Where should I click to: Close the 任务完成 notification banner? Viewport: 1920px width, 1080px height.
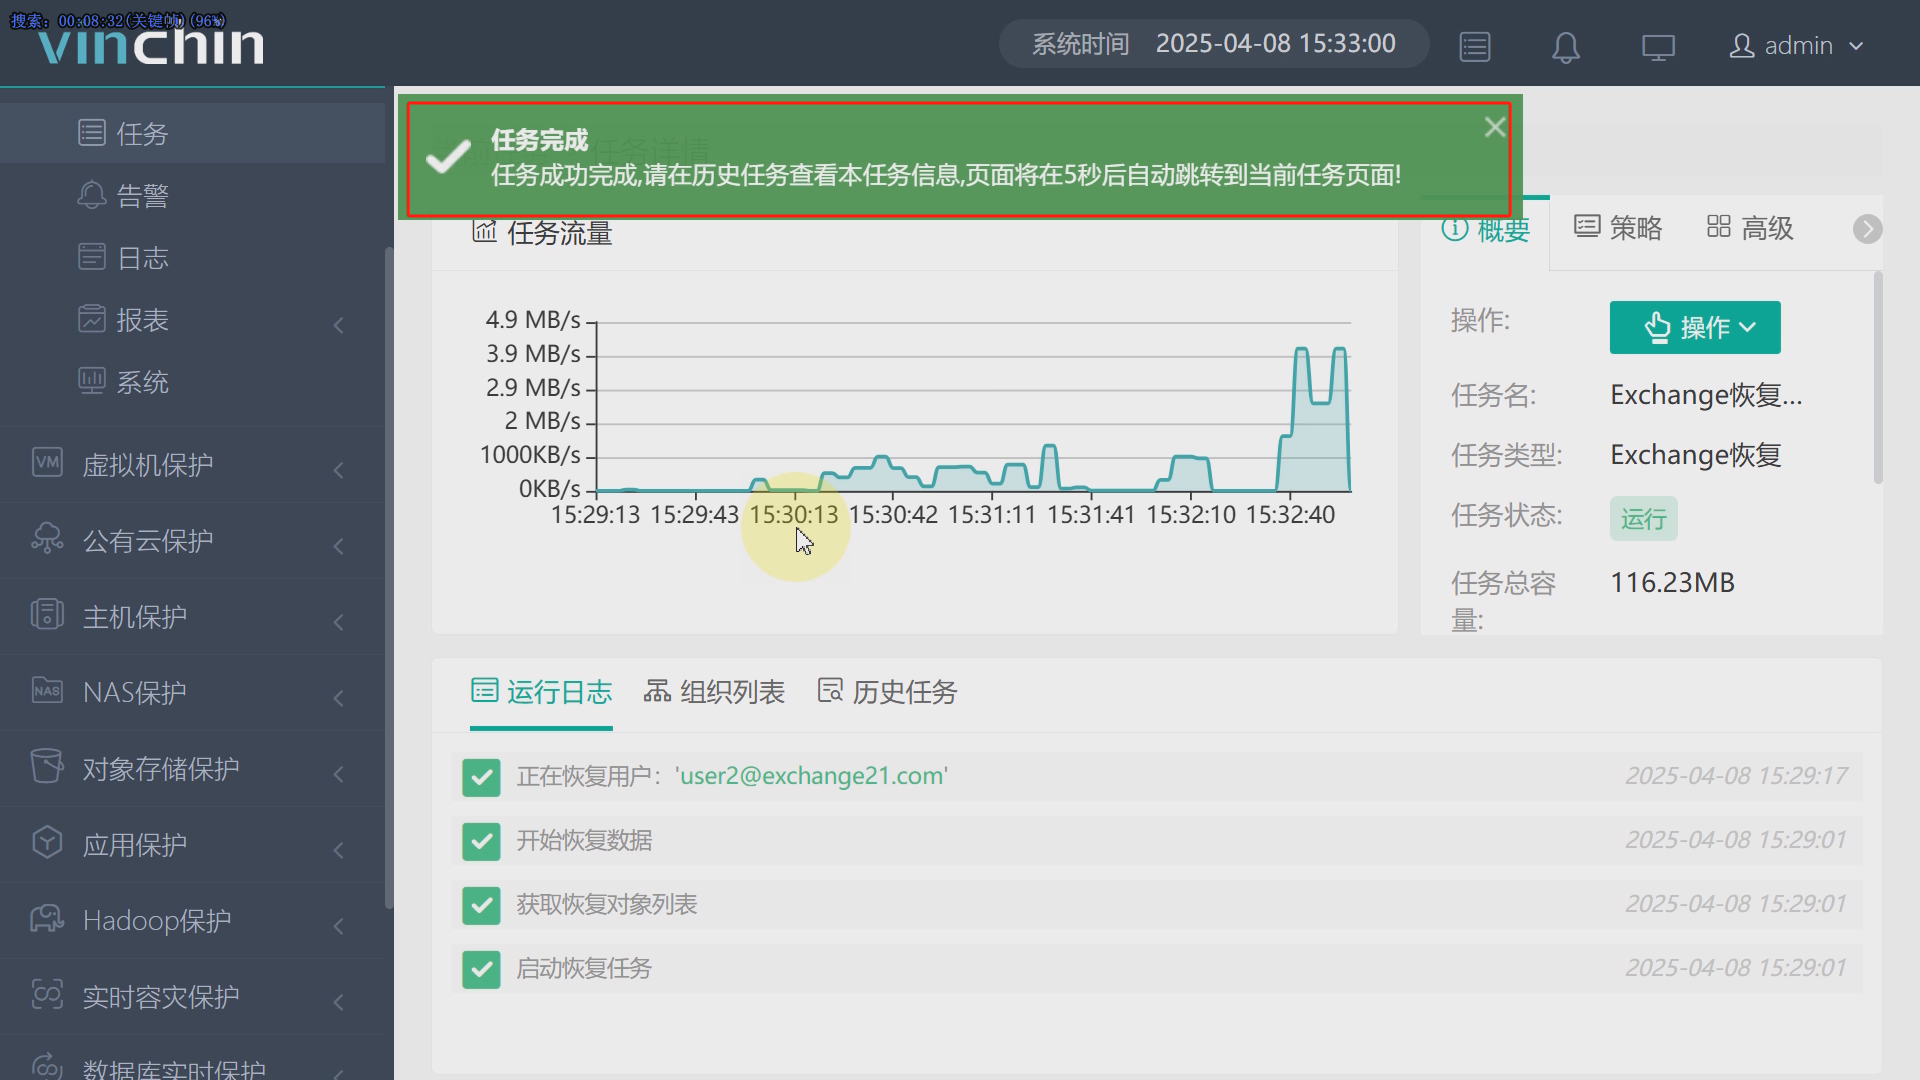pos(1494,127)
